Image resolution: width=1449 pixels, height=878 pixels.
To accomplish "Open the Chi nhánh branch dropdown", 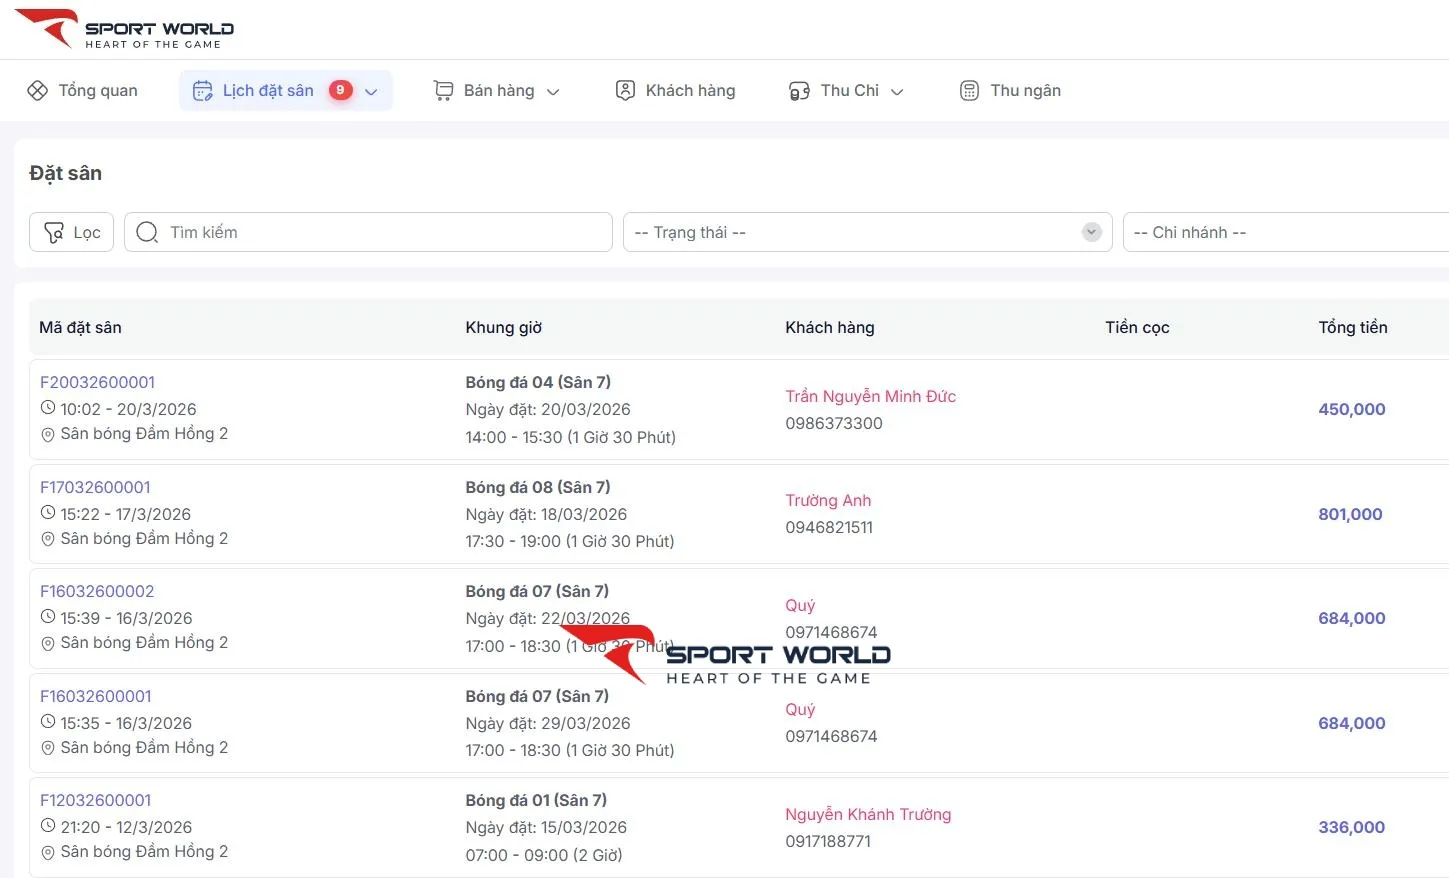I will tap(1285, 232).
